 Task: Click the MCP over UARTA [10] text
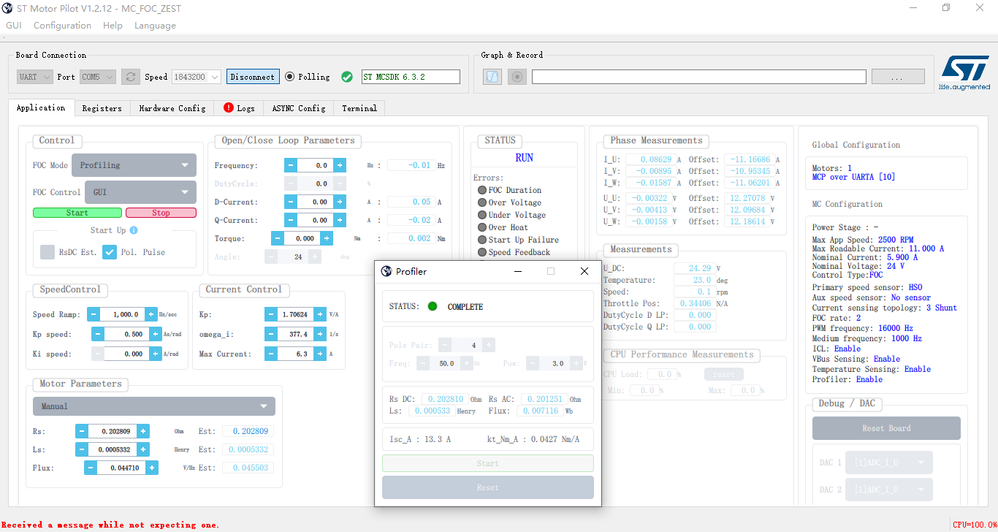[x=854, y=177]
